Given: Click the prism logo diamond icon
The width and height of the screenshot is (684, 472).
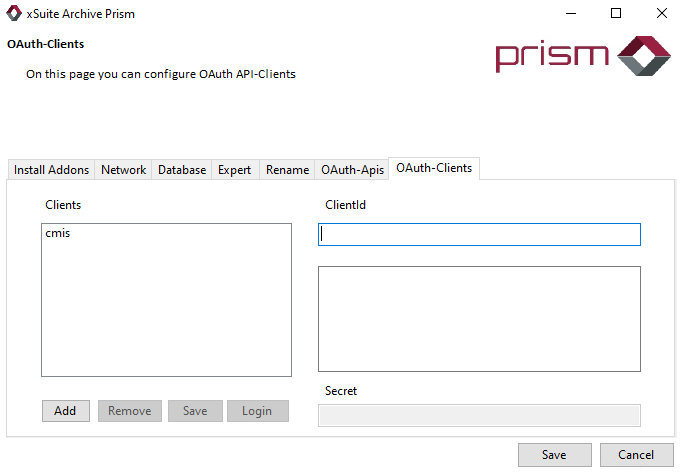Looking at the screenshot, I should (x=644, y=56).
